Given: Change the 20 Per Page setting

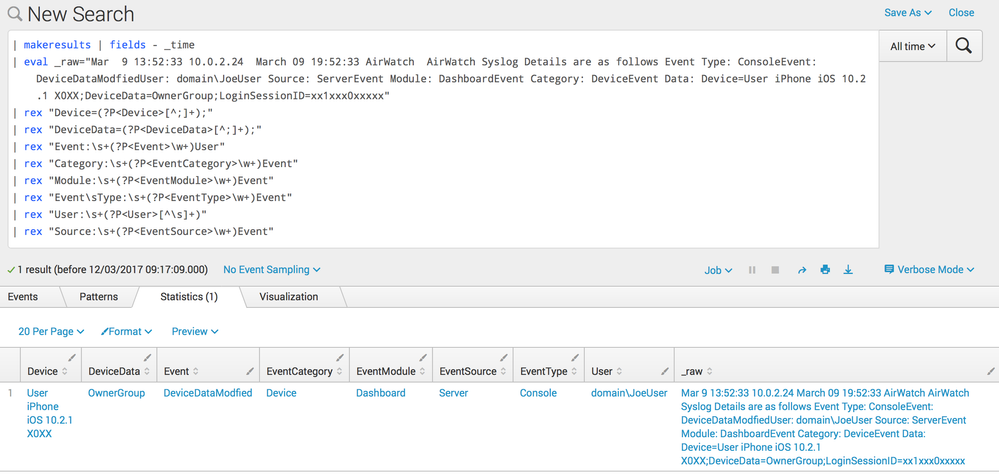Looking at the screenshot, I should pyautogui.click(x=51, y=331).
